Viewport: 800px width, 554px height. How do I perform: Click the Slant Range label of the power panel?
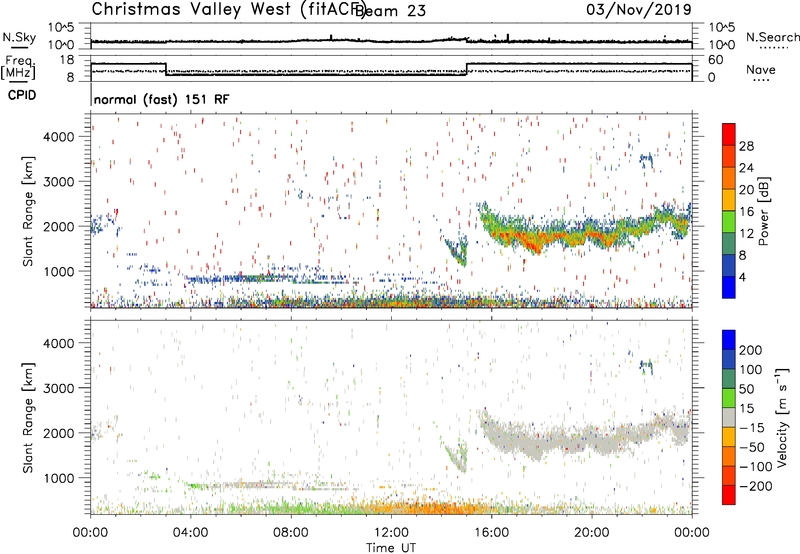pos(28,211)
